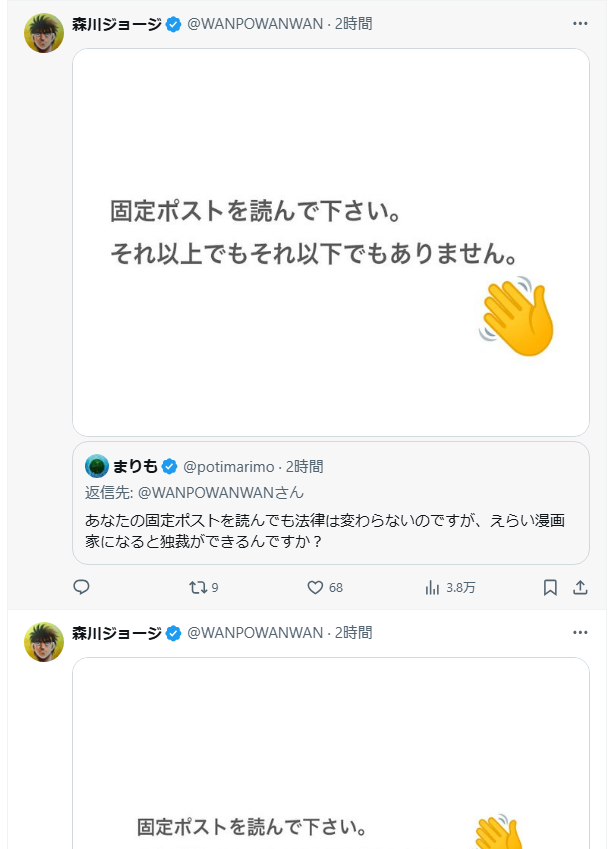Open 森川ジョージ display name on first post
Screen dimensions: 612x849
tap(116, 23)
